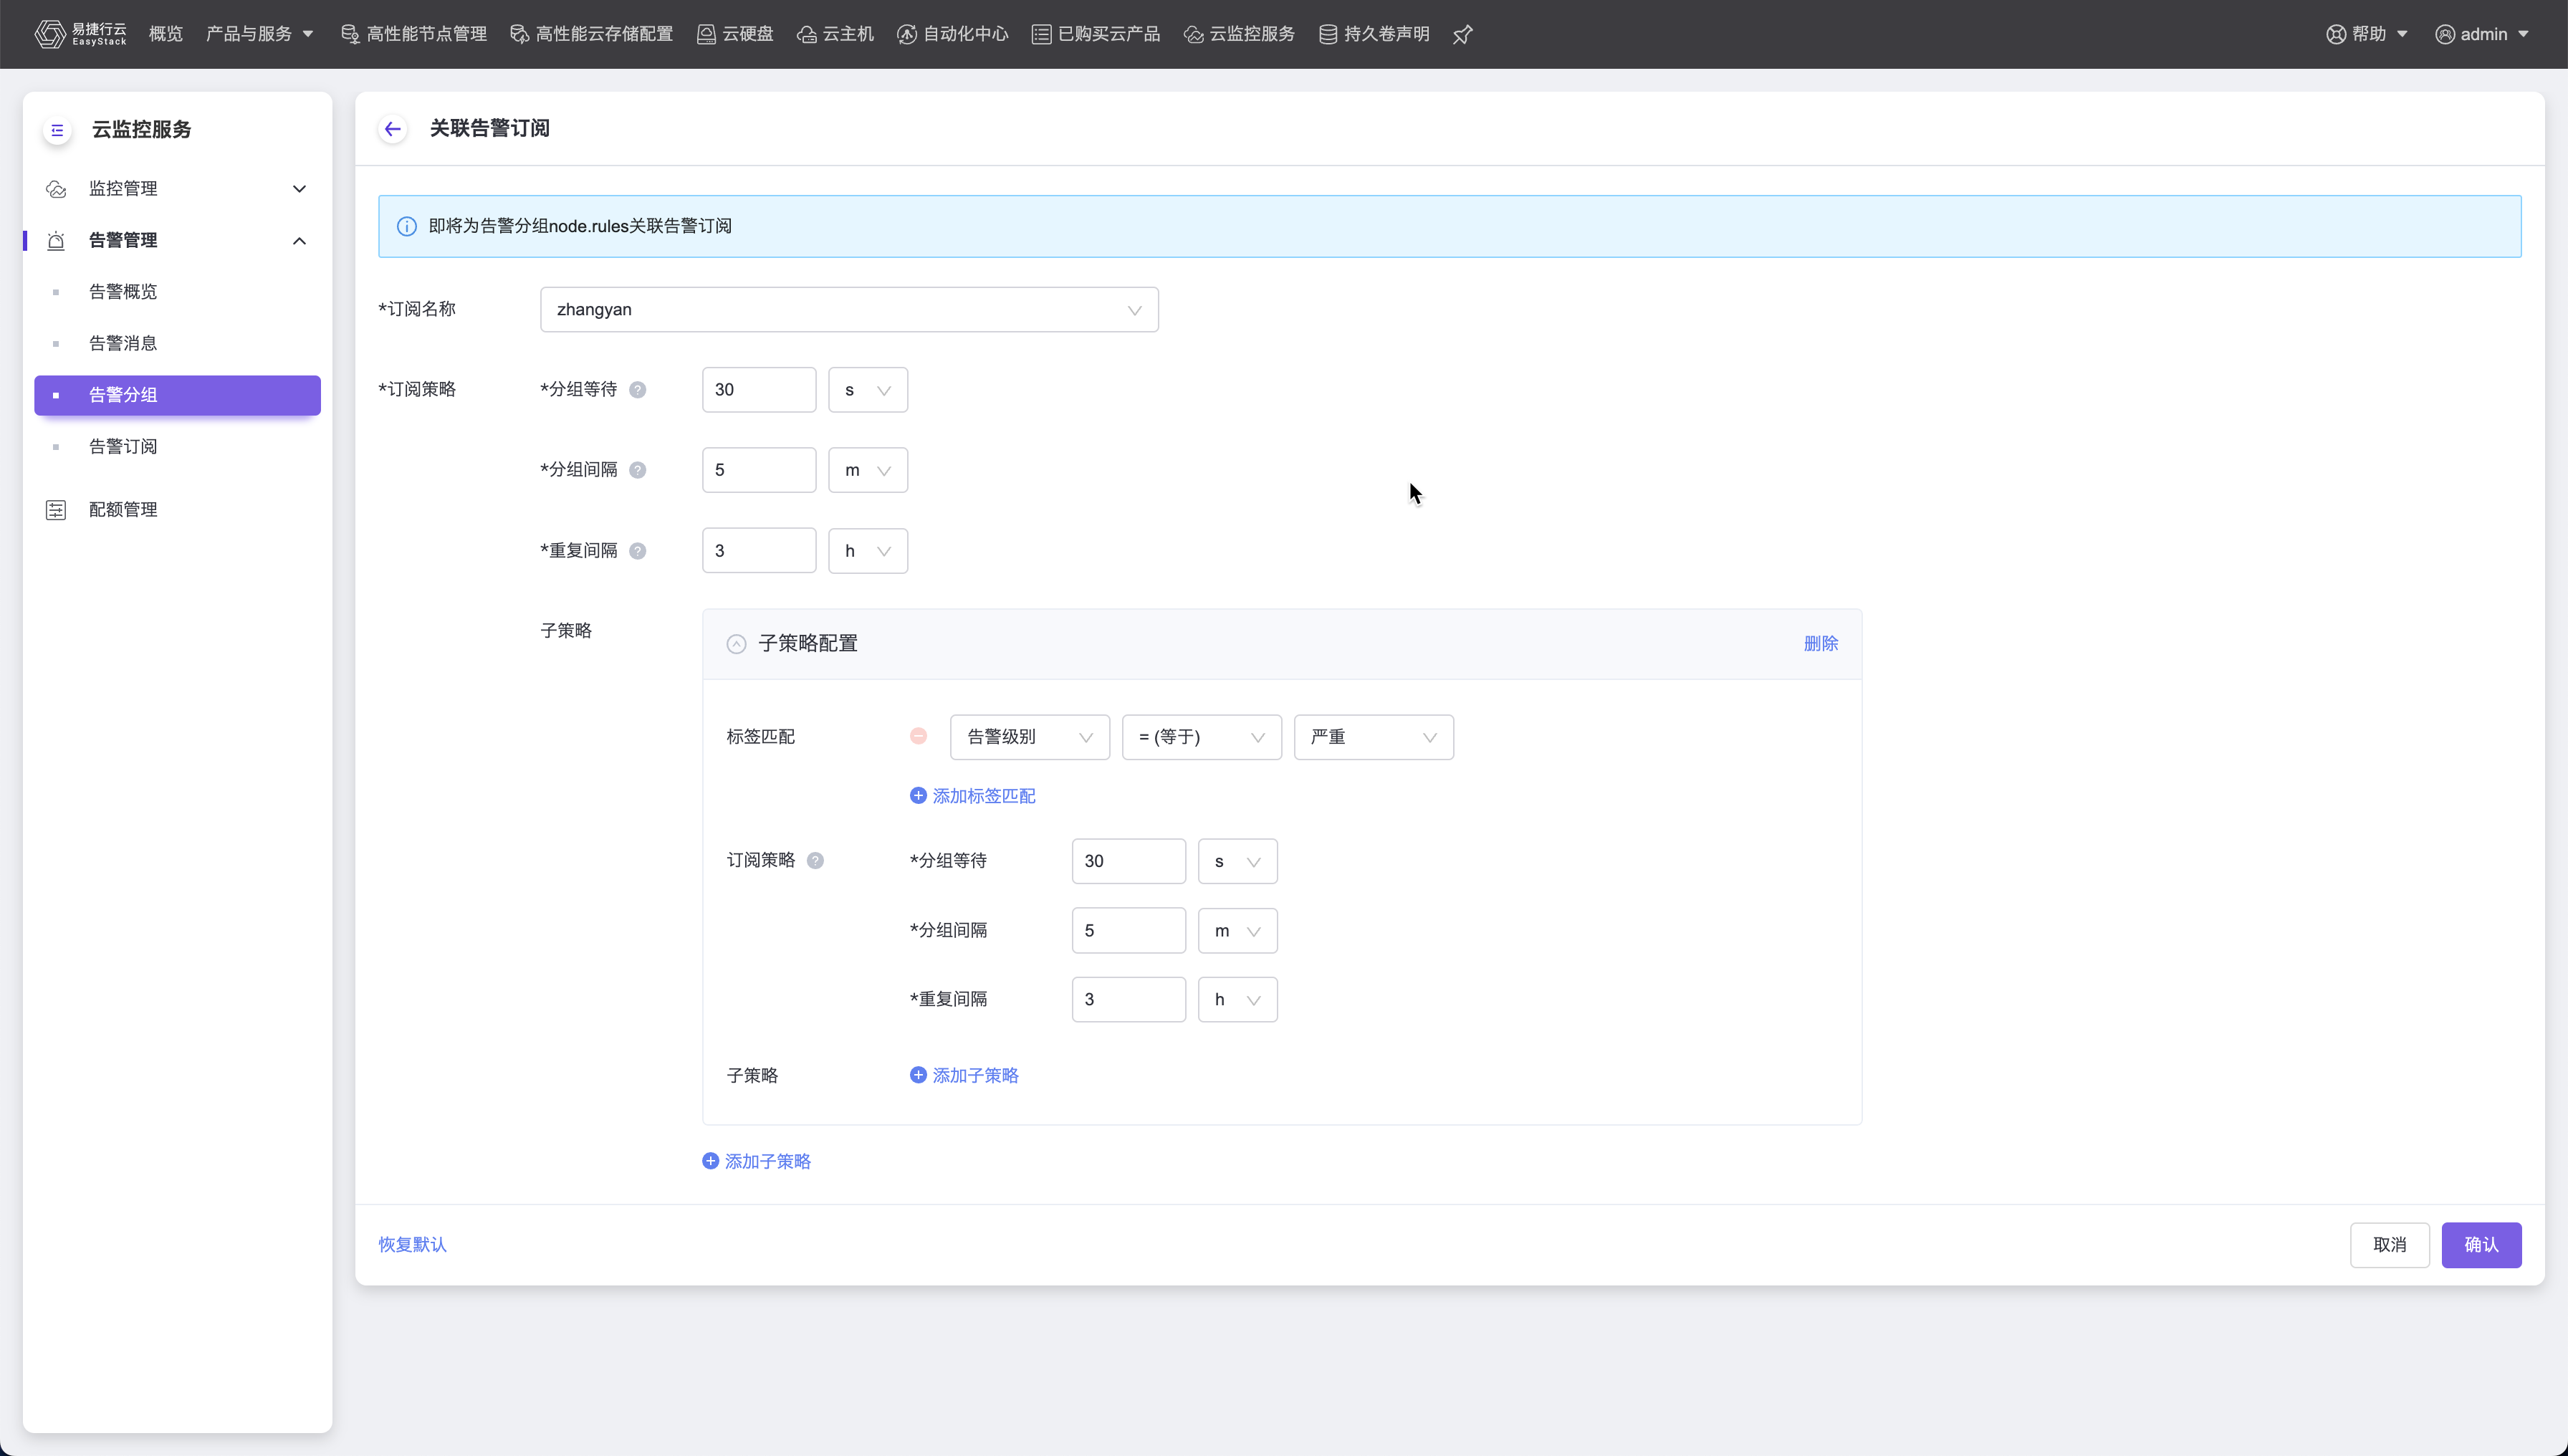This screenshot has height=1456, width=2568.
Task: Click the pin icon in top navigation
Action: pos(1462,35)
